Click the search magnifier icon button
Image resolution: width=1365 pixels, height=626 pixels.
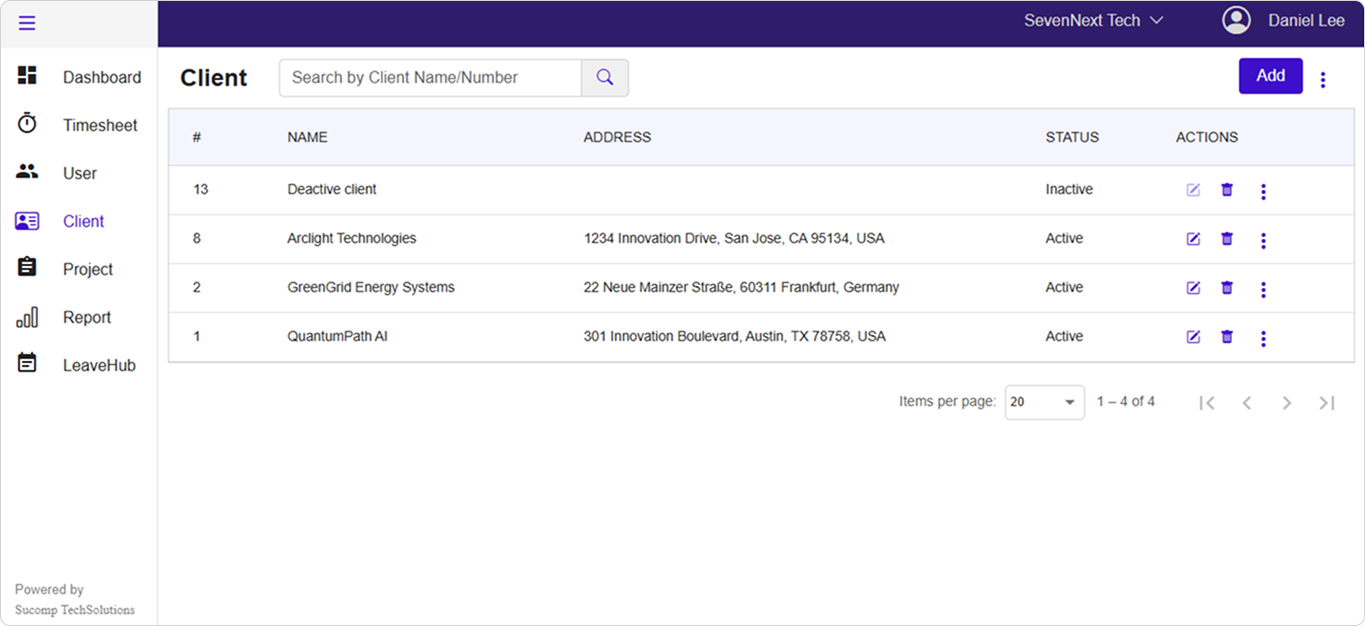coord(605,78)
